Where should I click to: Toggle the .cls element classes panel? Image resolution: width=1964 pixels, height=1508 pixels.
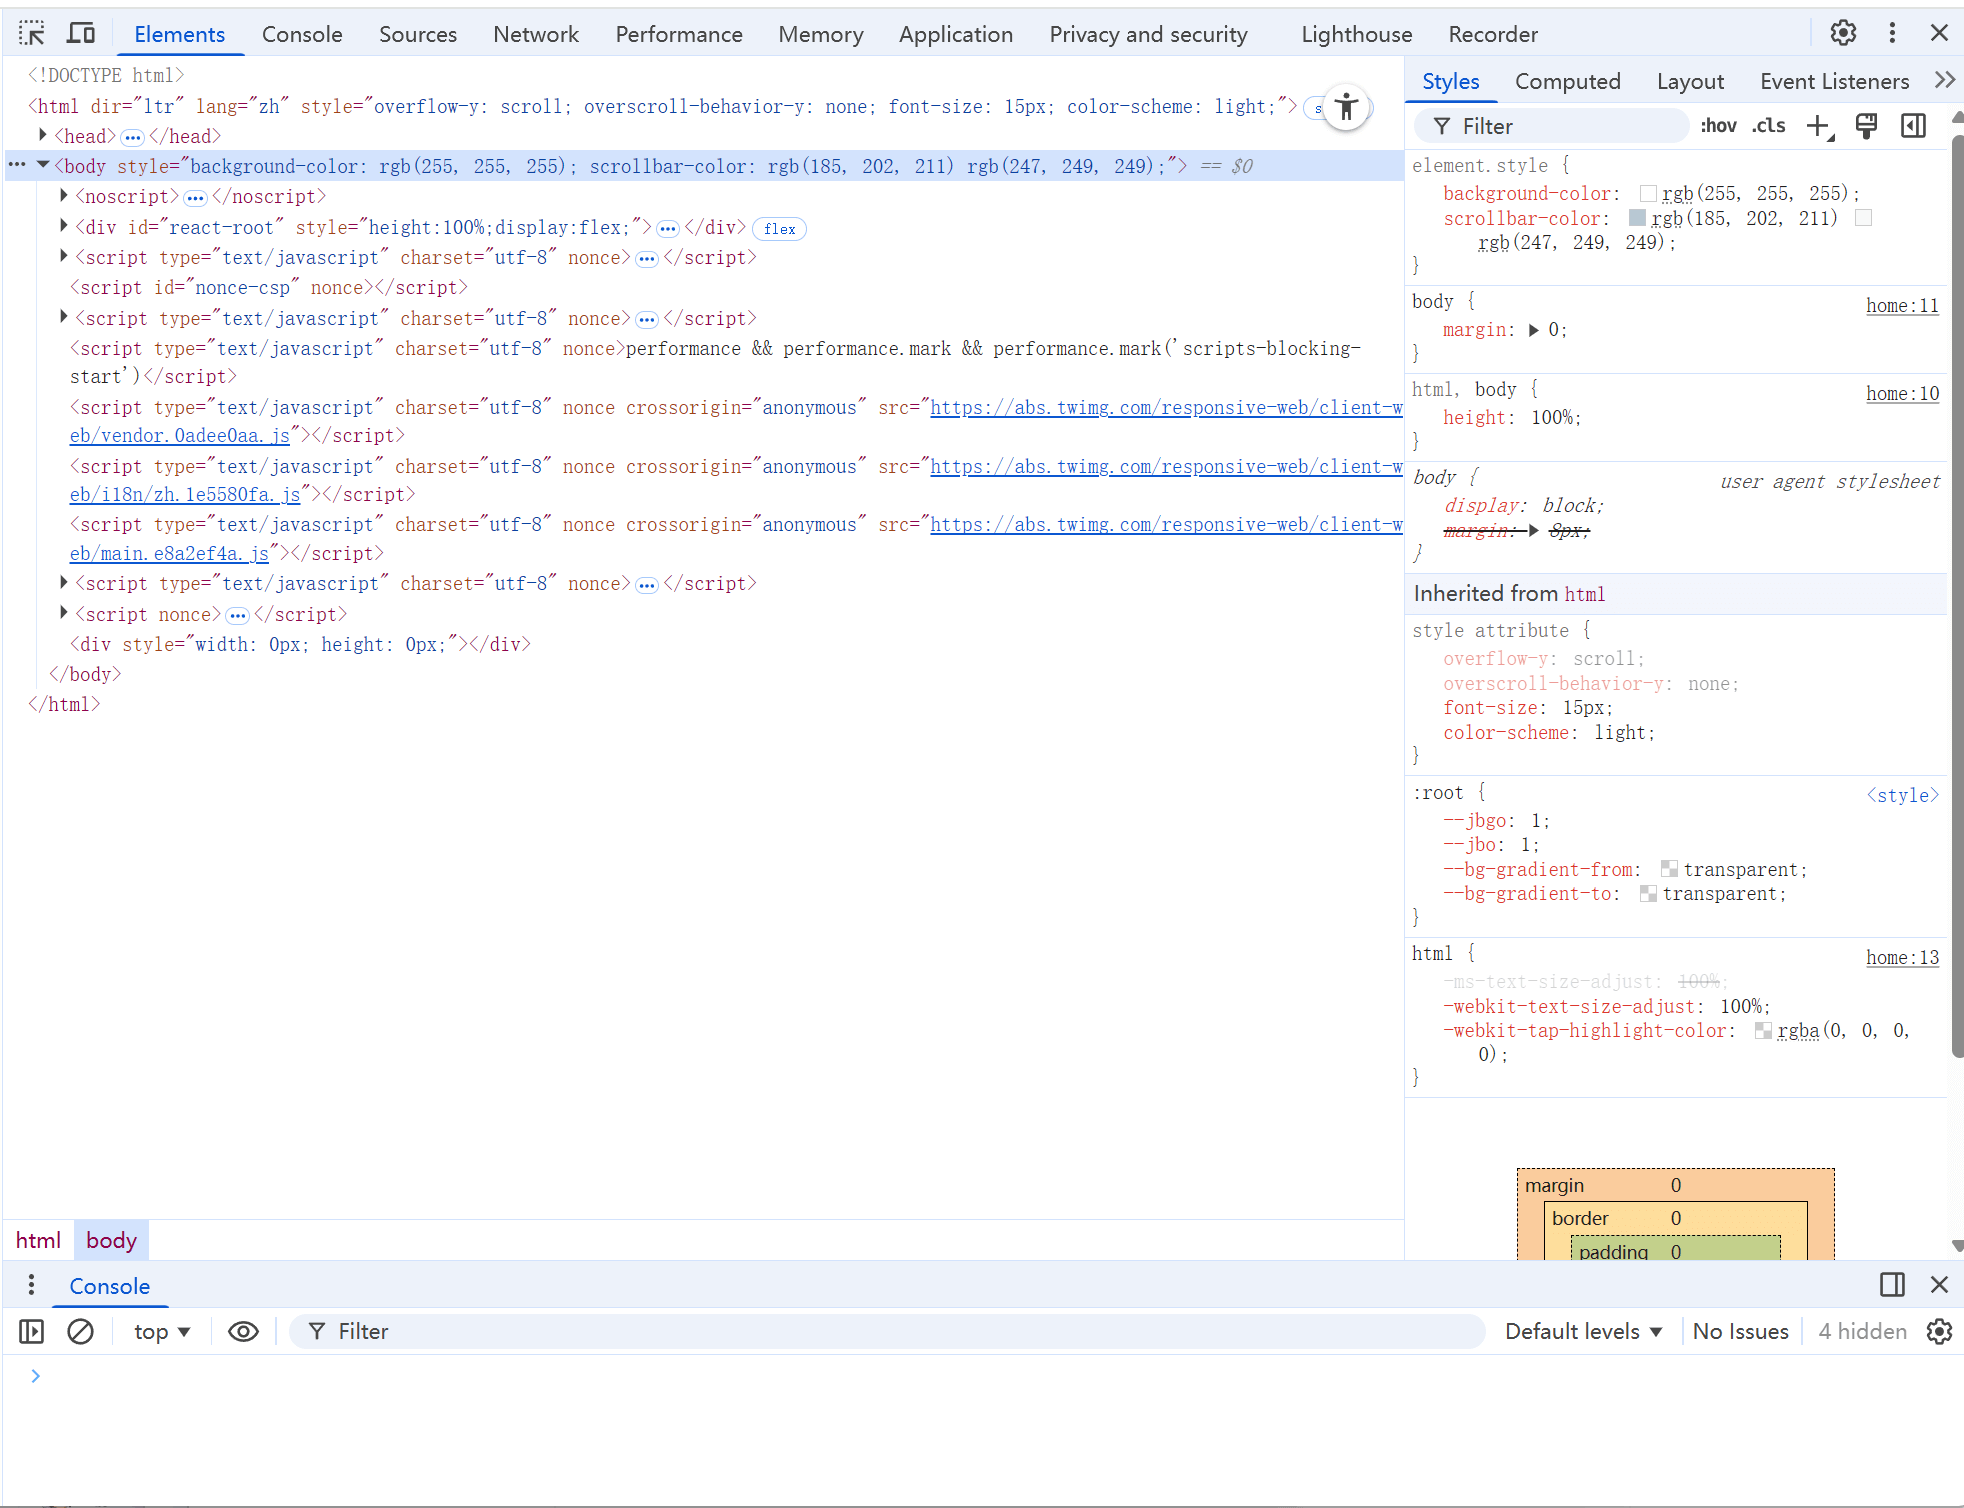click(1768, 126)
